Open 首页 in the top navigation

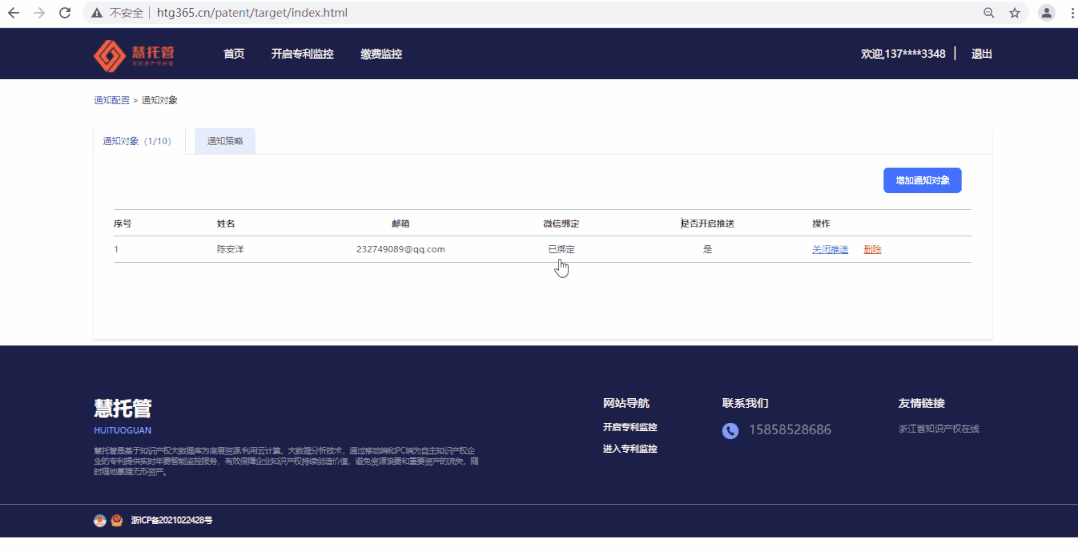(234, 54)
